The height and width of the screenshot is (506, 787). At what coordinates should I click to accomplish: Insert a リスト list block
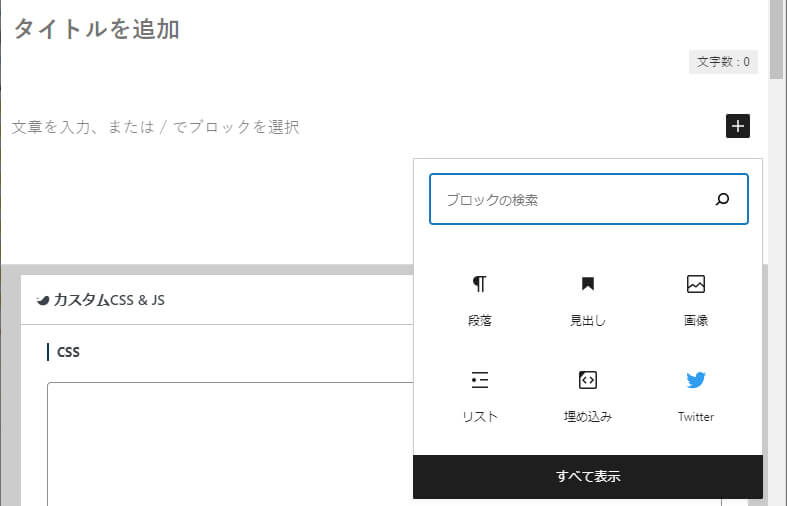pos(479,397)
